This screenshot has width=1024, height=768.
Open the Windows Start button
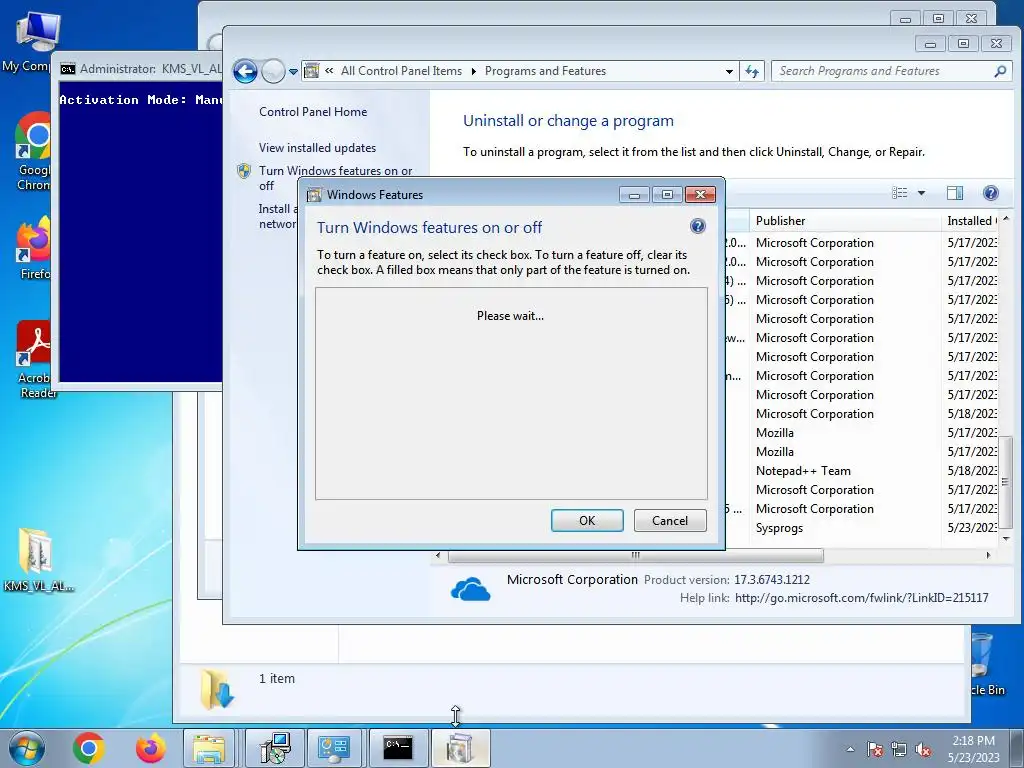coord(27,748)
